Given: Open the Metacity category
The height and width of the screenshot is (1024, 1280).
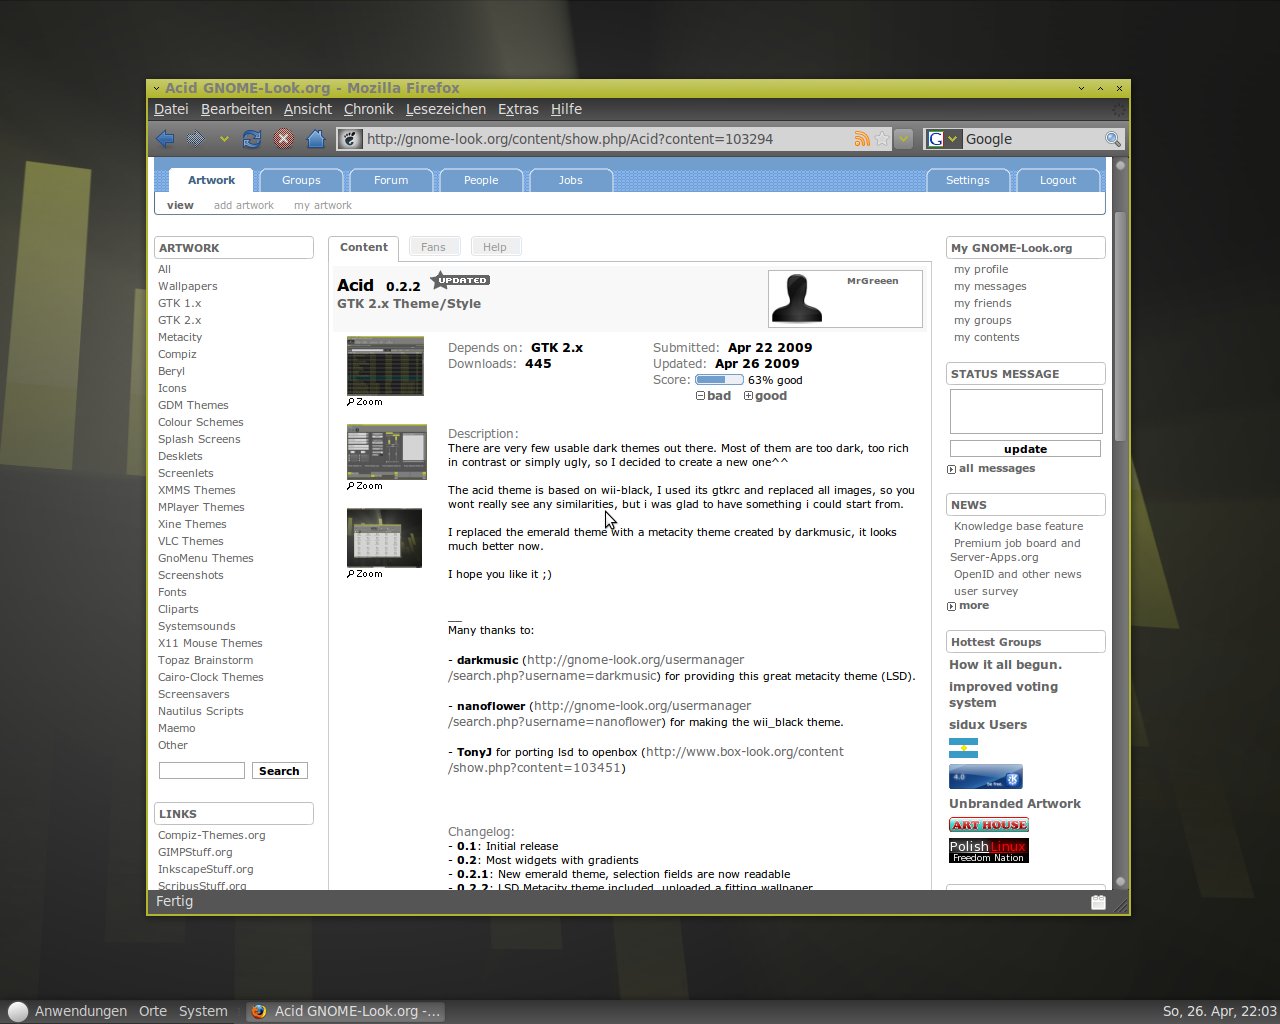Looking at the screenshot, I should (x=180, y=337).
